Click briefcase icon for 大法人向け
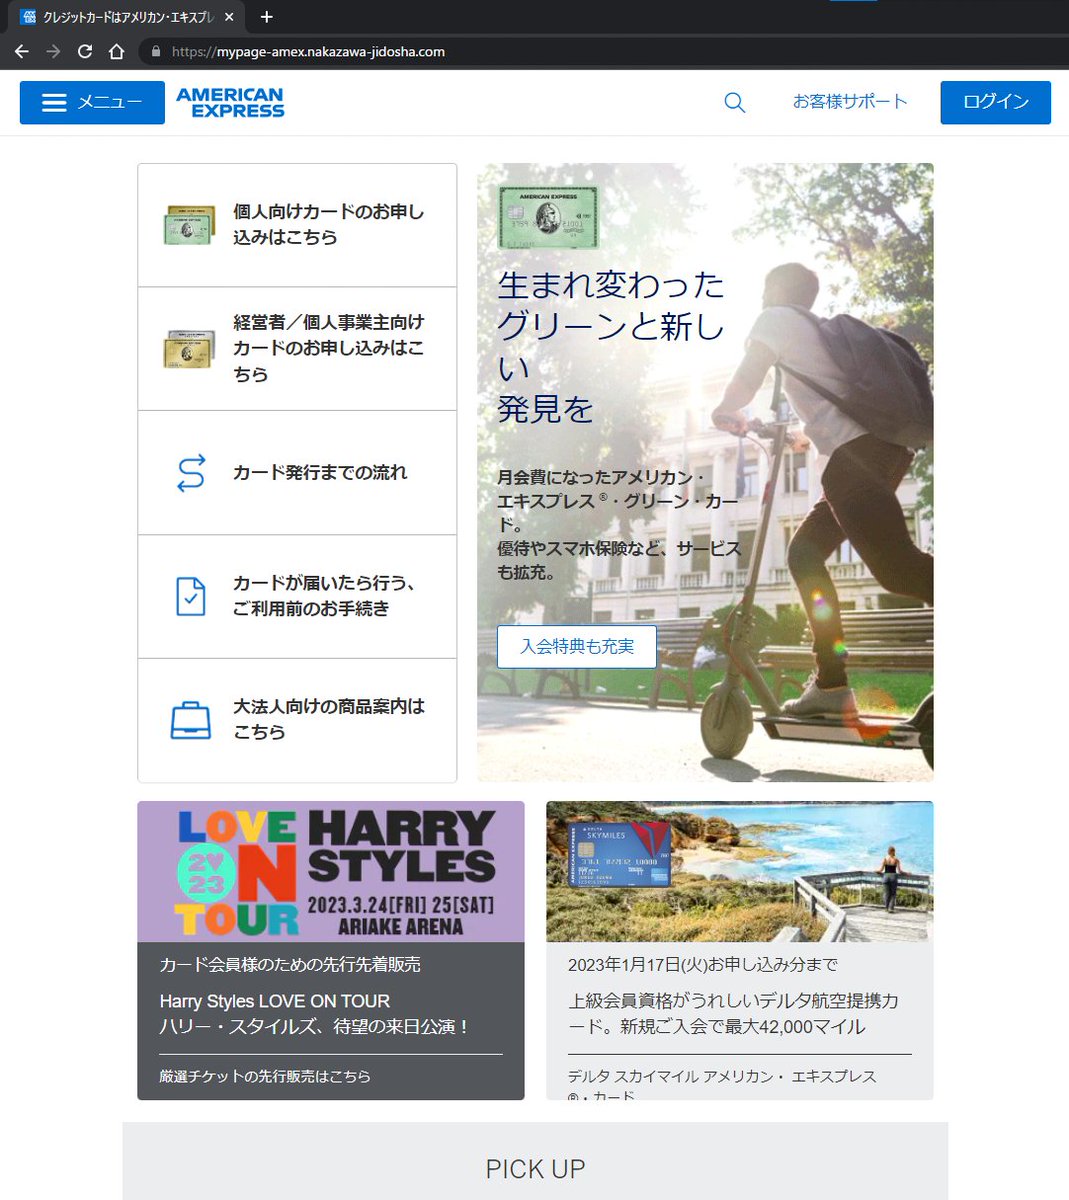The image size is (1069, 1200). point(190,720)
